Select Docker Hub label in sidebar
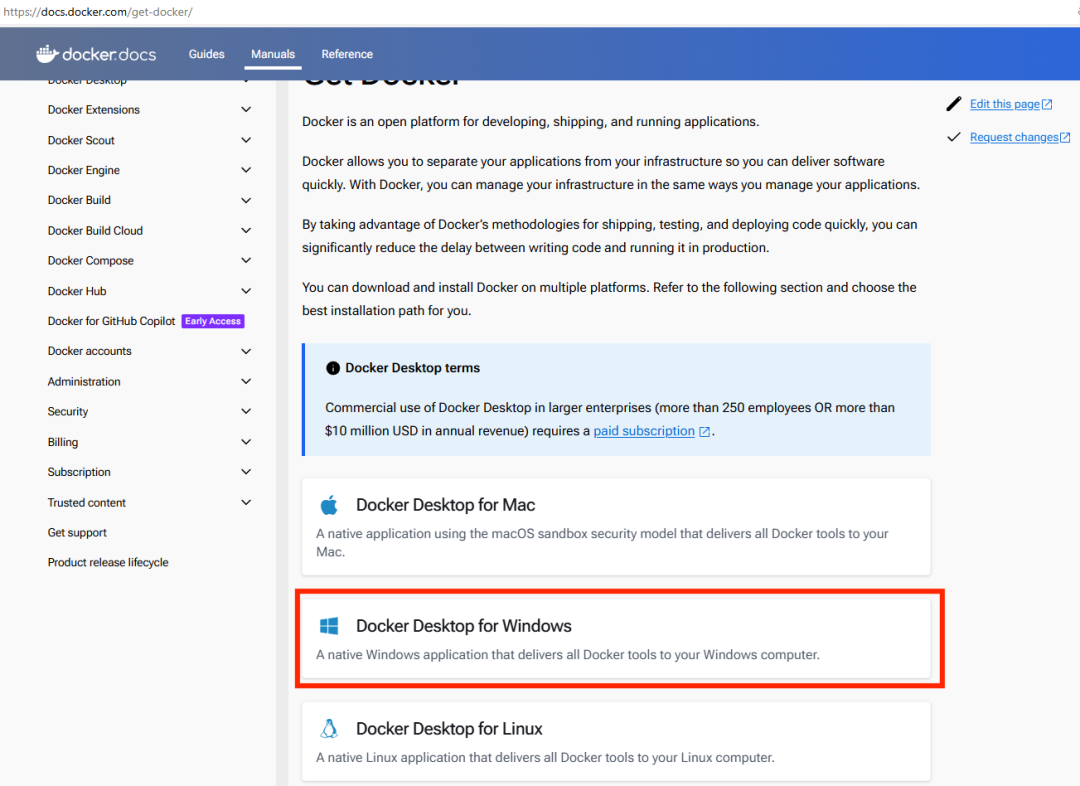This screenshot has height=786, width=1080. (x=77, y=291)
